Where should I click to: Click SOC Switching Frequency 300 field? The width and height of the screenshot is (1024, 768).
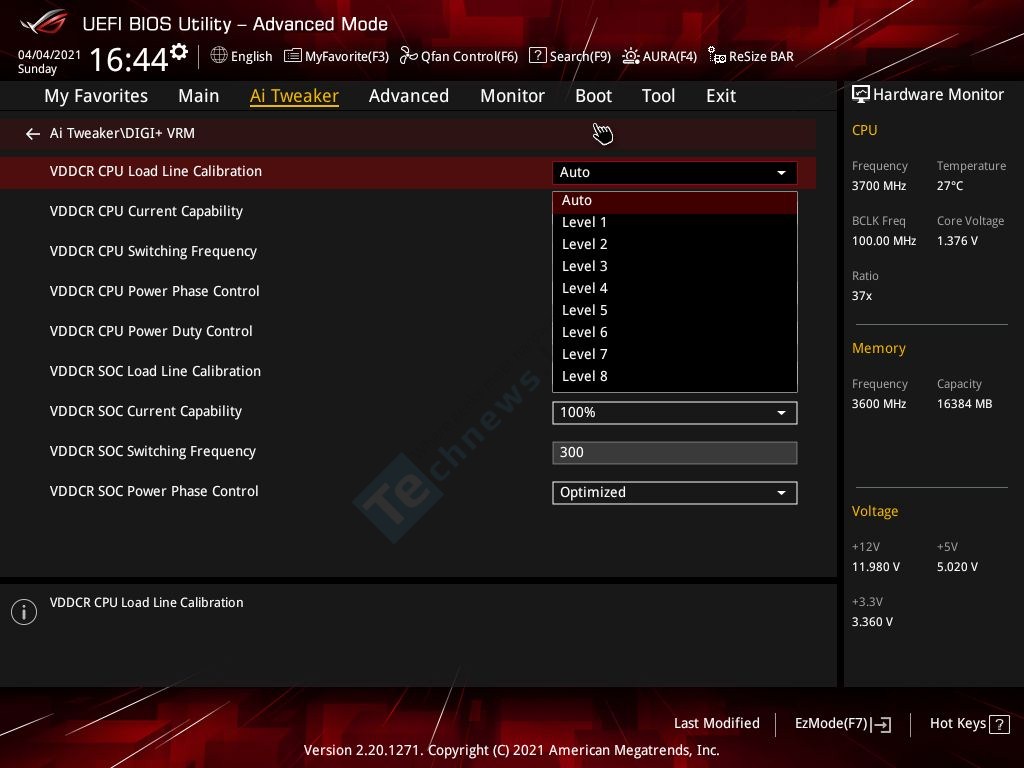675,453
